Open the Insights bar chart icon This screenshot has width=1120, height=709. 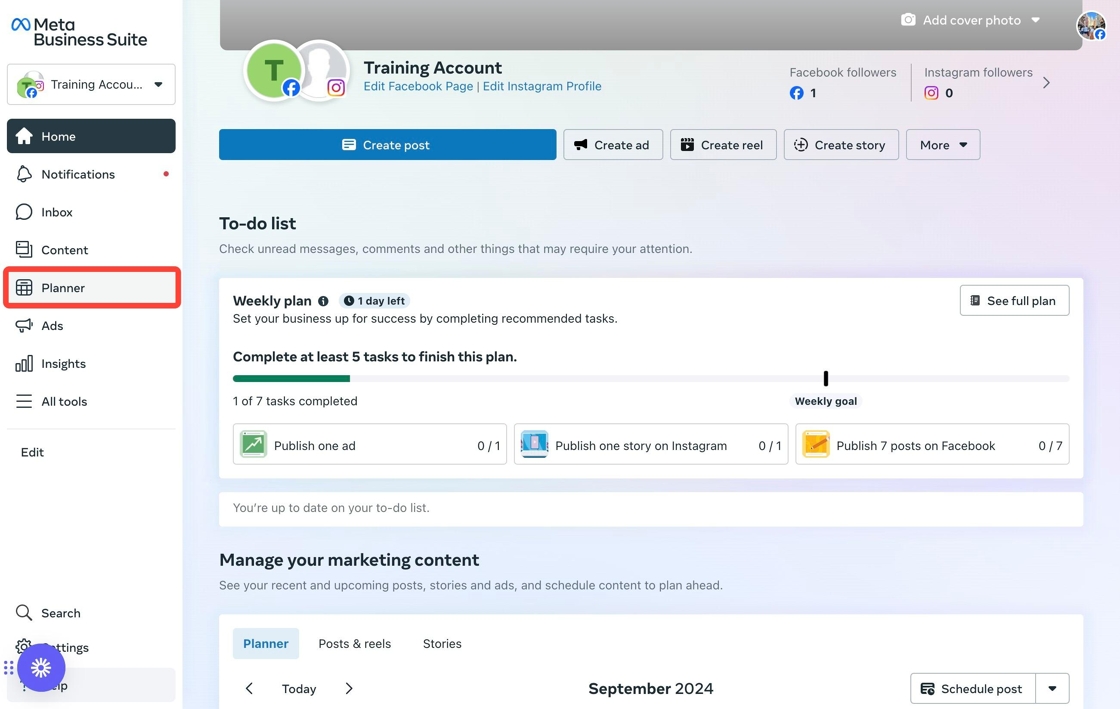tap(24, 363)
